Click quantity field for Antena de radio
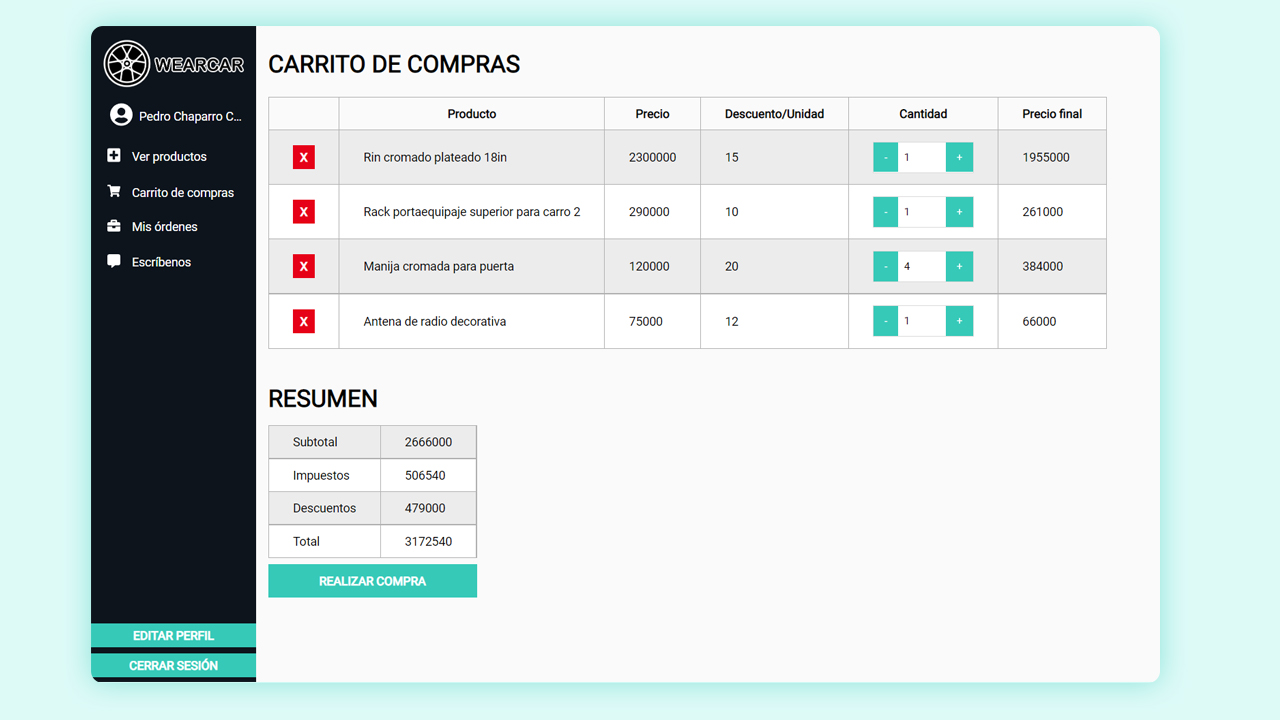 (x=922, y=321)
